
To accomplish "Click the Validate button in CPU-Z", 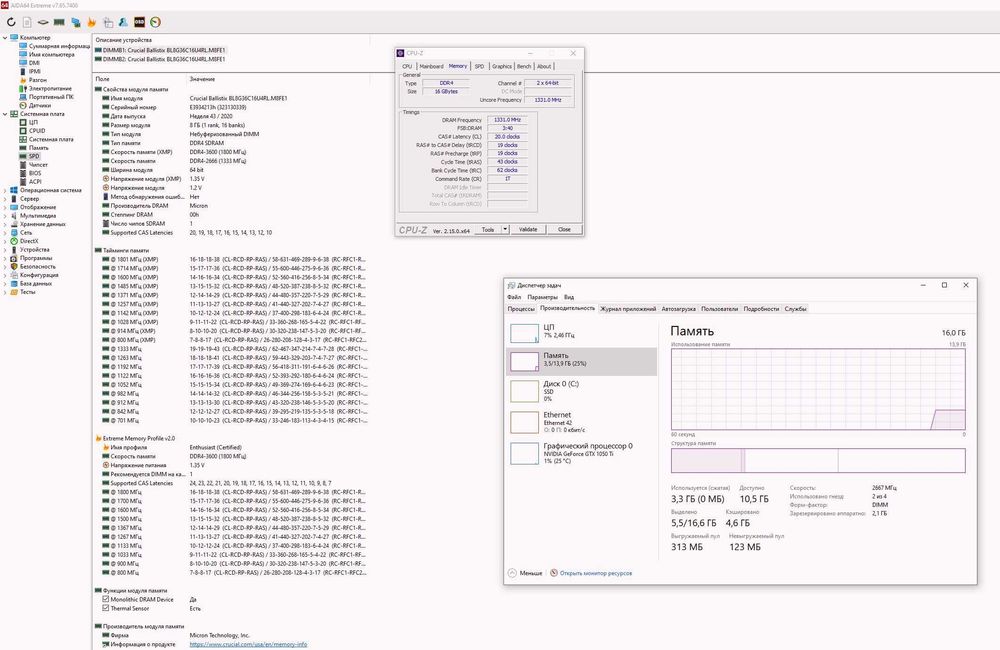I will click(x=528, y=229).
